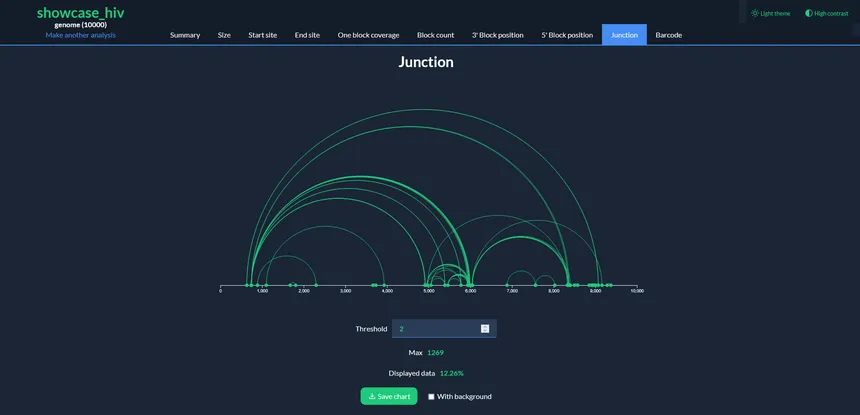Screen dimensions: 860x415
Task: Click the Threshold spinner arrows
Action: (x=485, y=328)
